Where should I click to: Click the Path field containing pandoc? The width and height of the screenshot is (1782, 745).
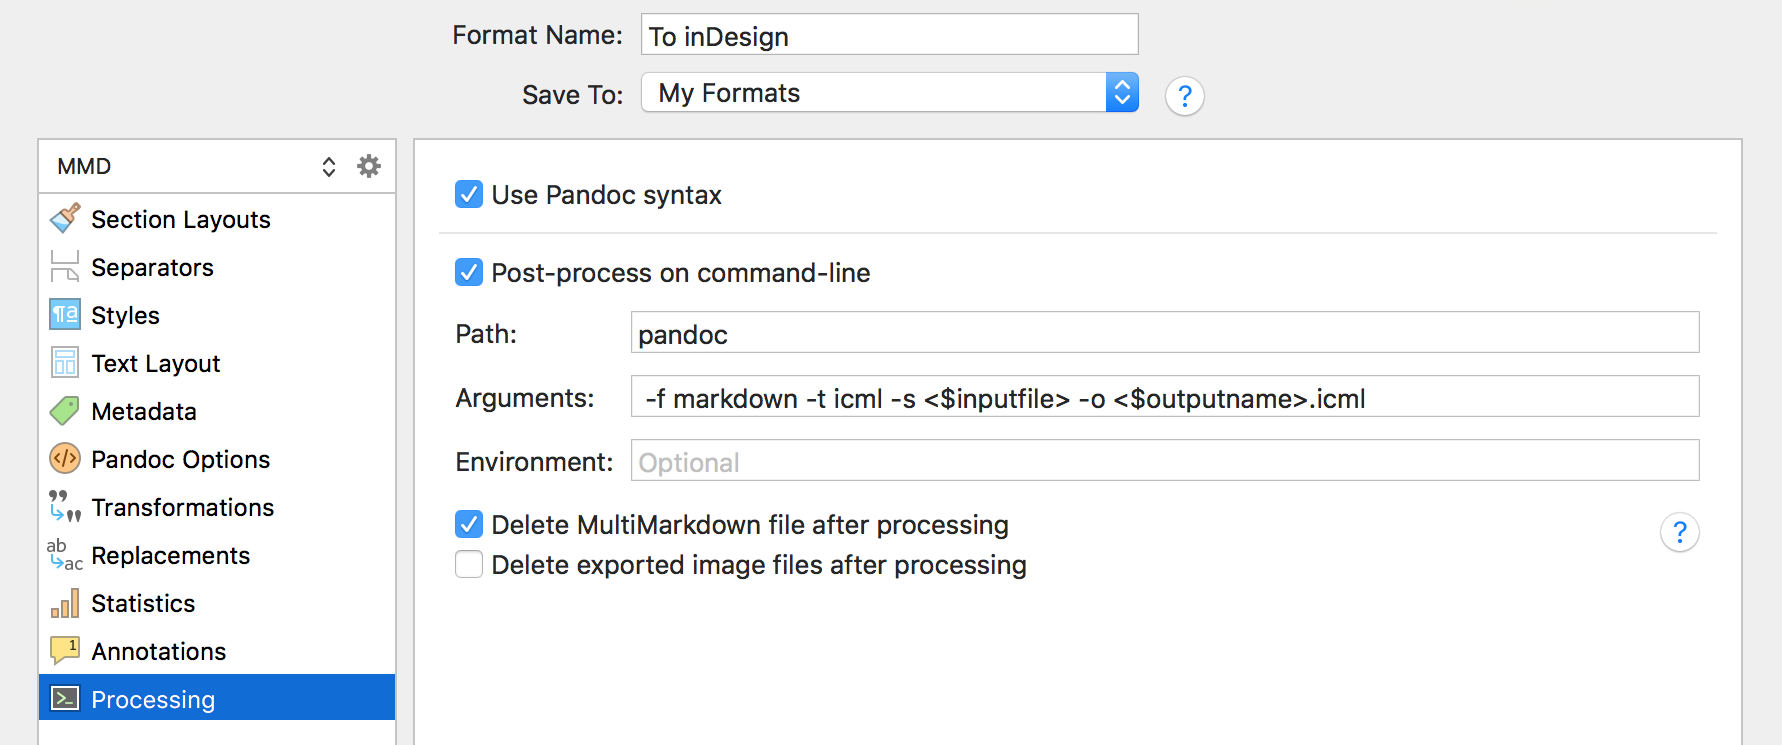(1165, 332)
